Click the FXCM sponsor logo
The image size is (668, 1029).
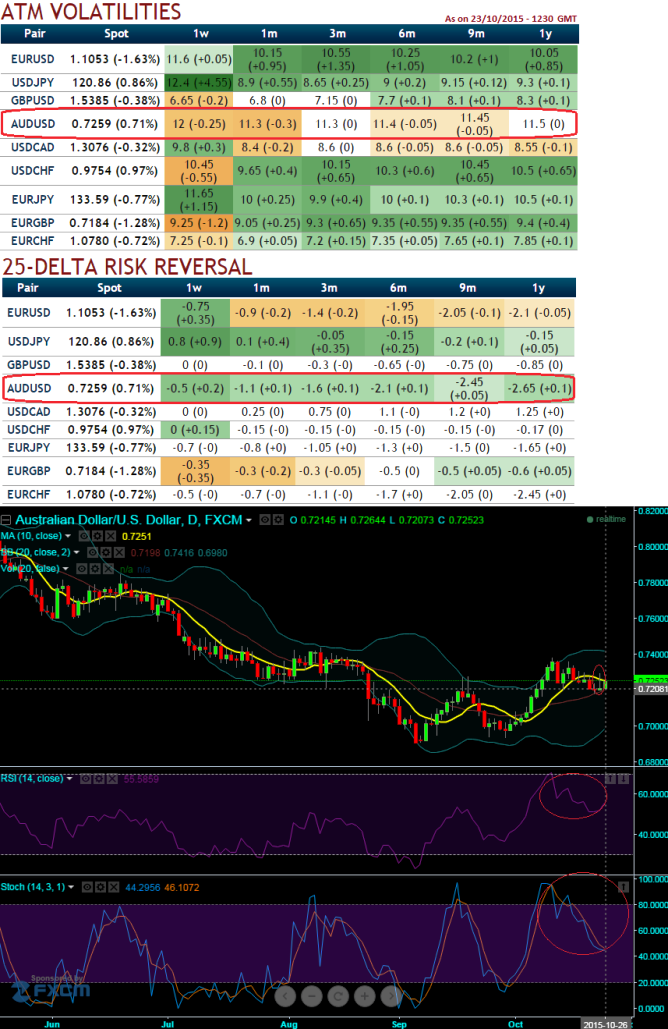click(x=51, y=990)
